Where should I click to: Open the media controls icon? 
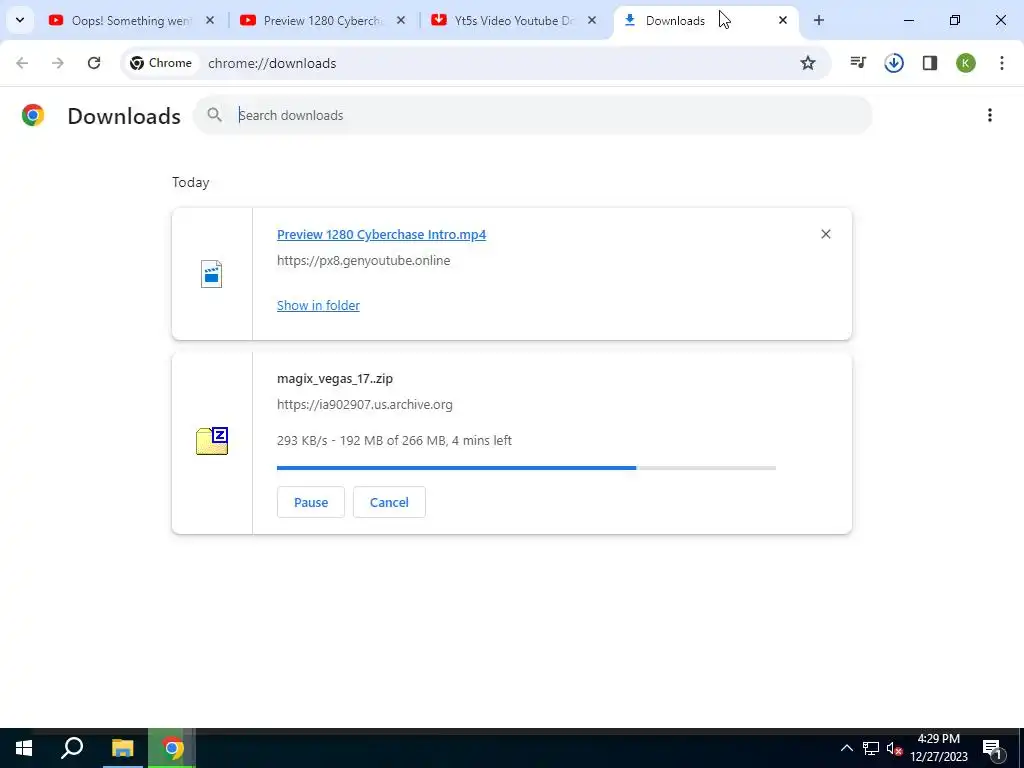coord(858,63)
